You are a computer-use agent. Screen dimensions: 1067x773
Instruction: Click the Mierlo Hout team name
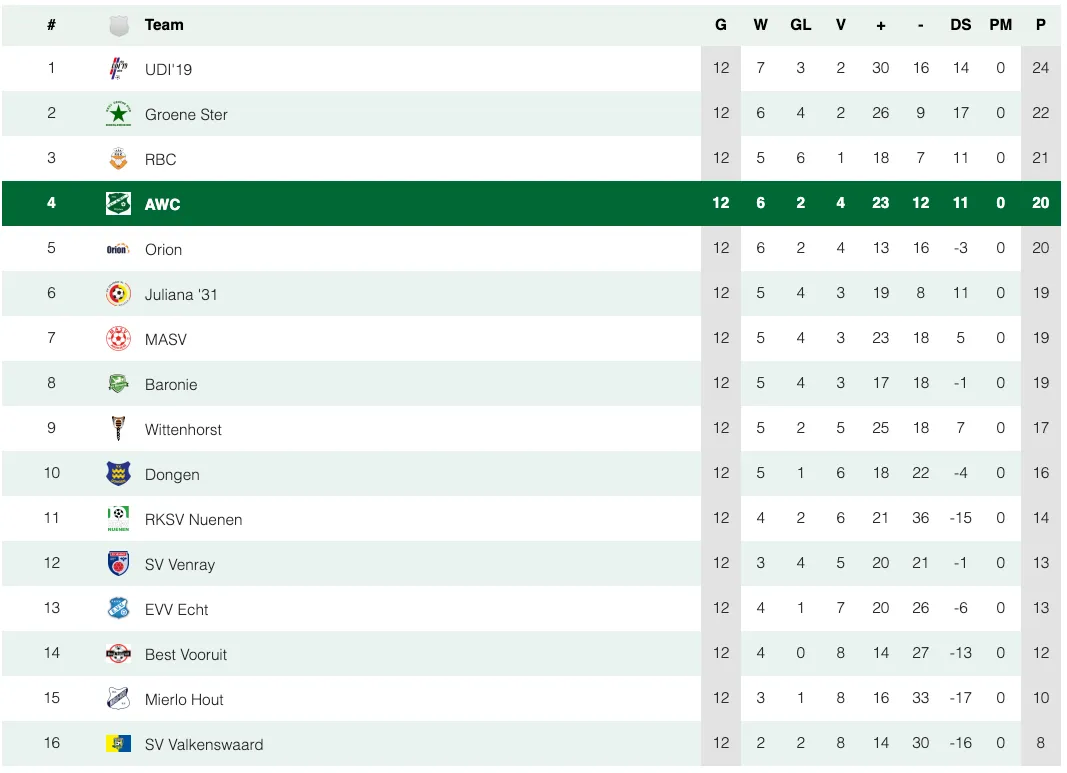coord(184,700)
